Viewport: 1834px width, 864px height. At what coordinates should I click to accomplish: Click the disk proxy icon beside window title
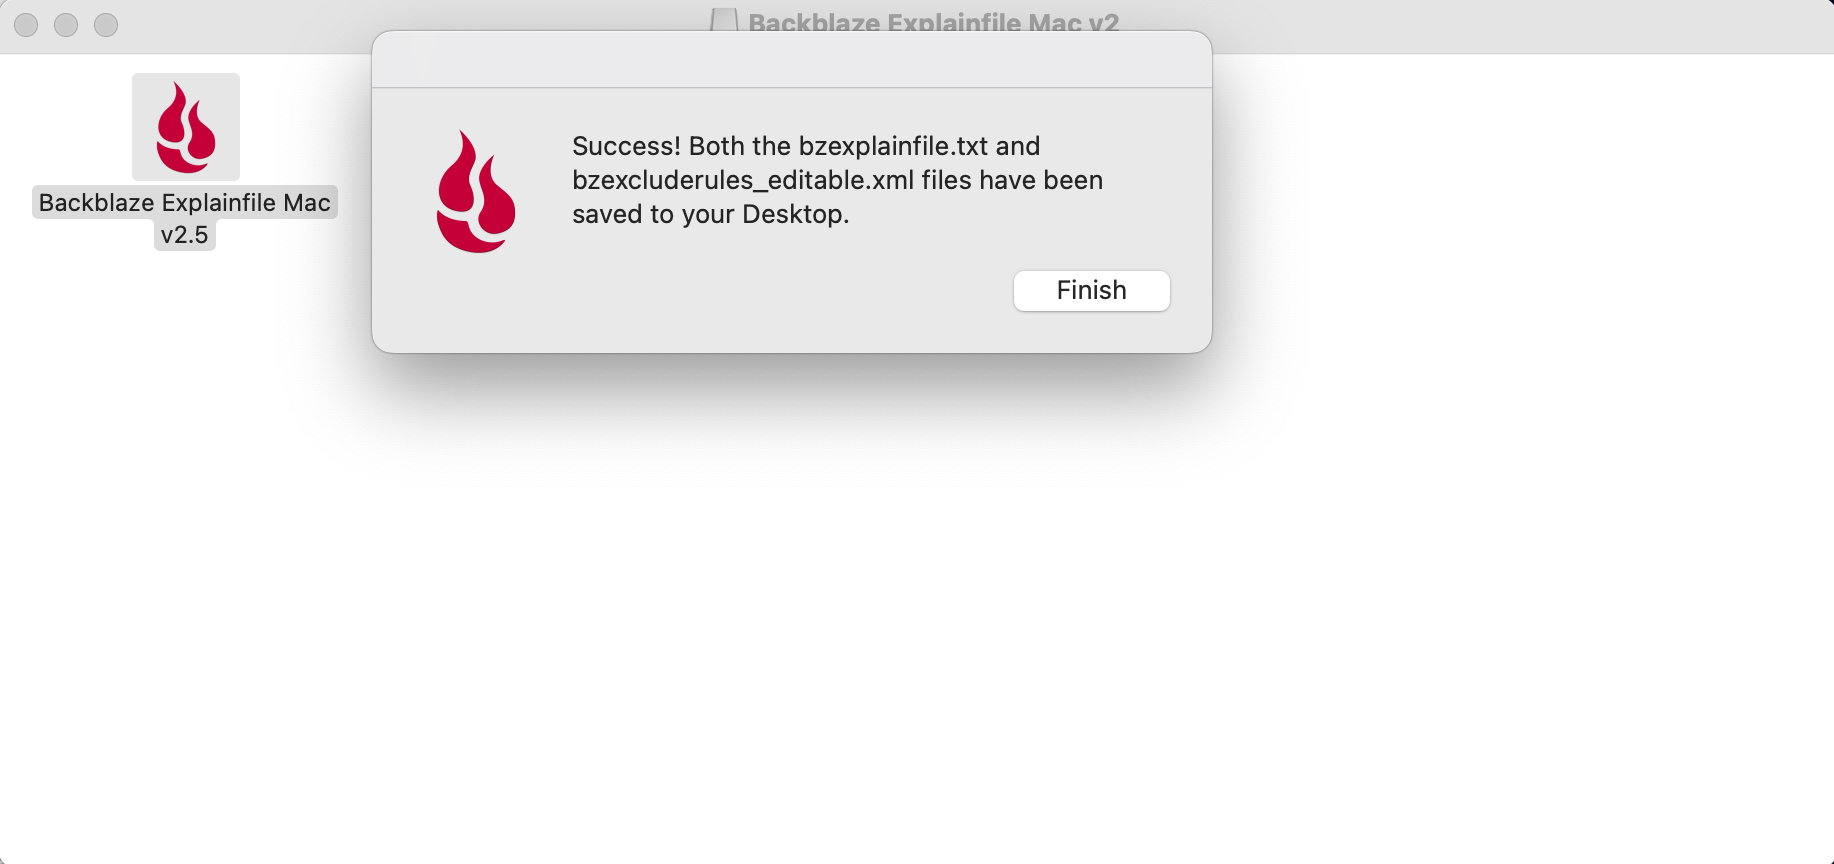coord(724,20)
